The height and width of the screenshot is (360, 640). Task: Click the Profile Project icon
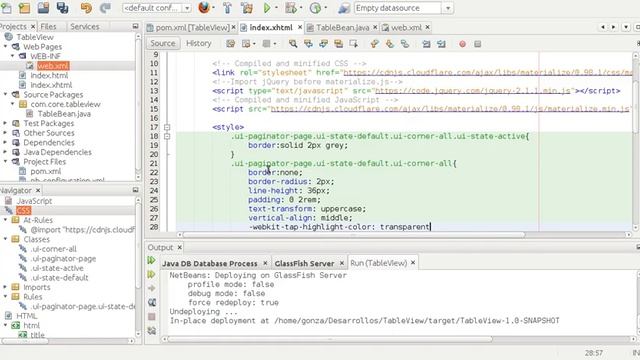point(315,8)
